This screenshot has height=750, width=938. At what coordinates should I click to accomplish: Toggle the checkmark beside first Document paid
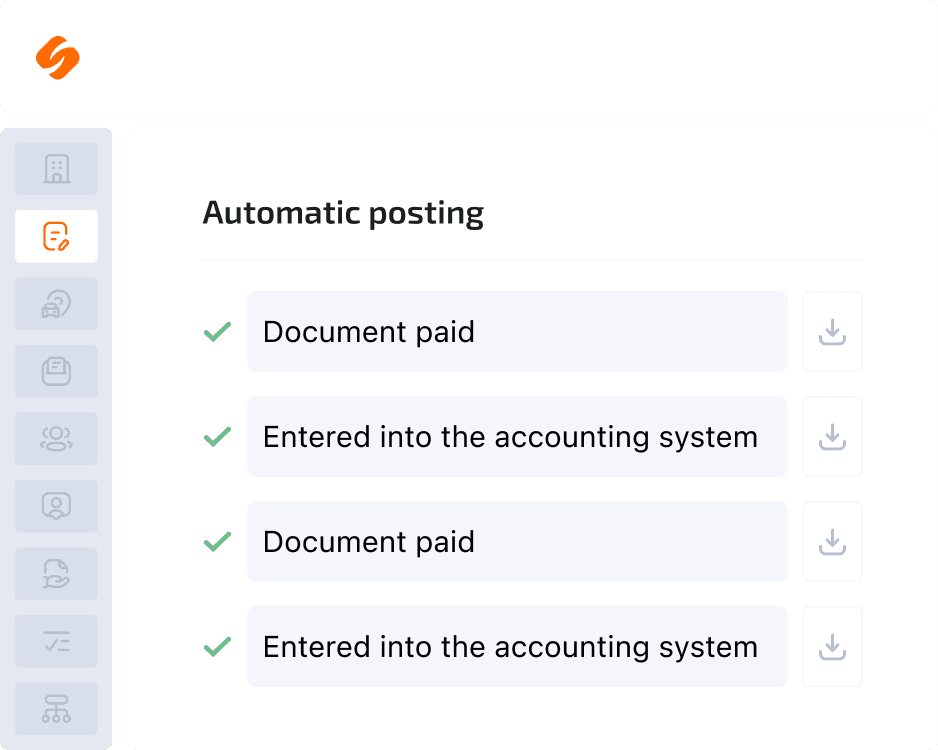(217, 332)
